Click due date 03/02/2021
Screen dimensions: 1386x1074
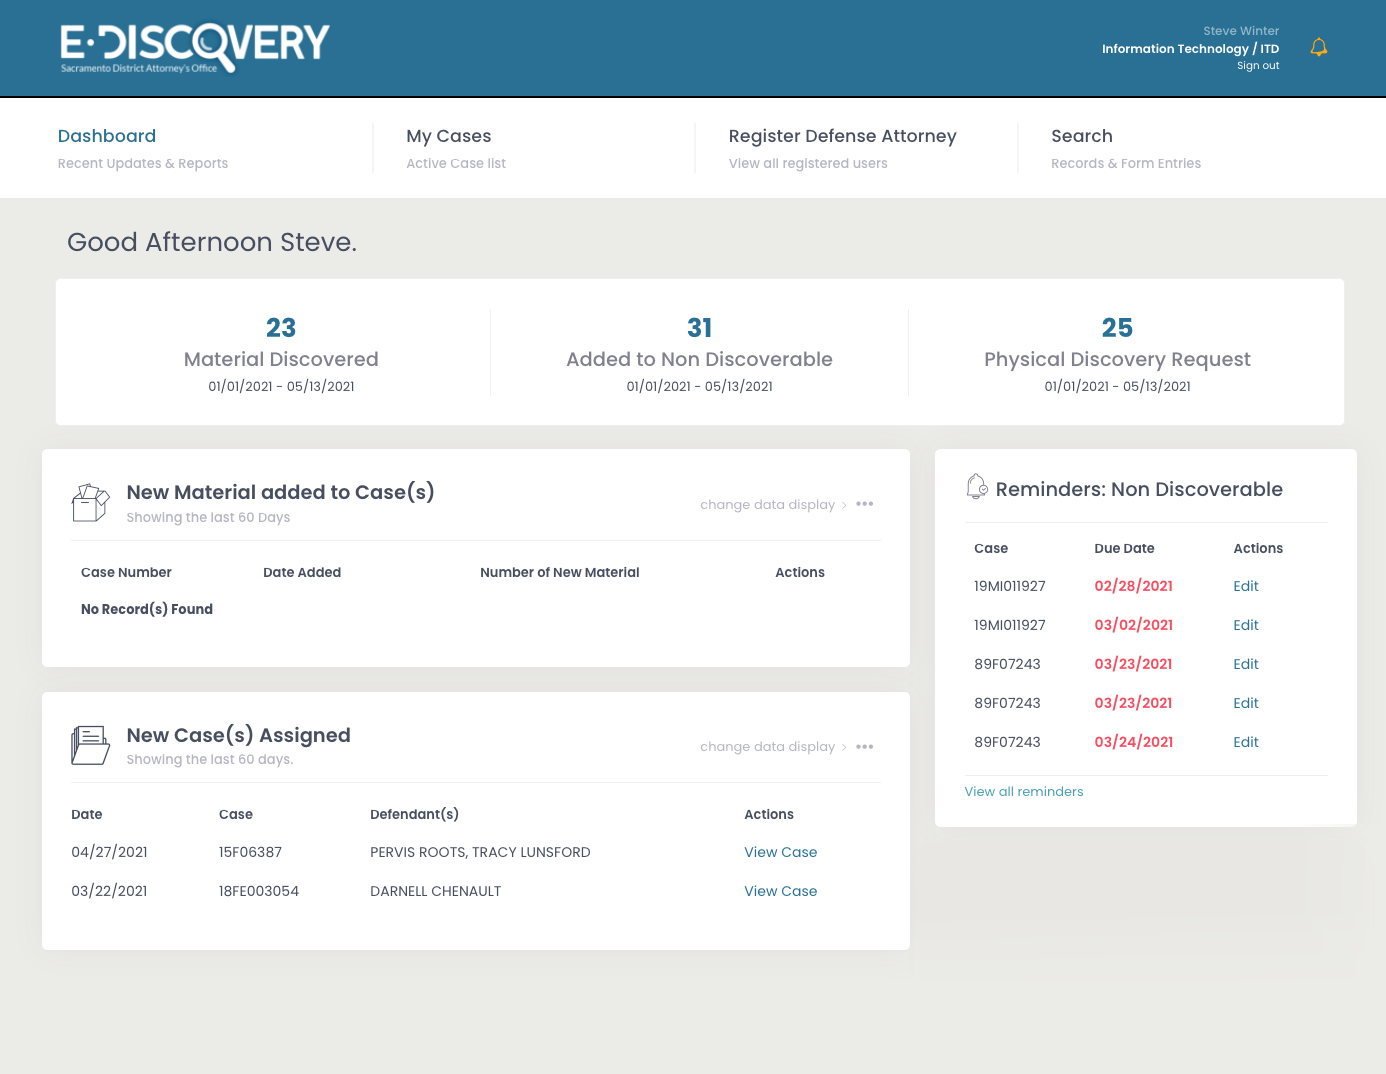point(1133,625)
